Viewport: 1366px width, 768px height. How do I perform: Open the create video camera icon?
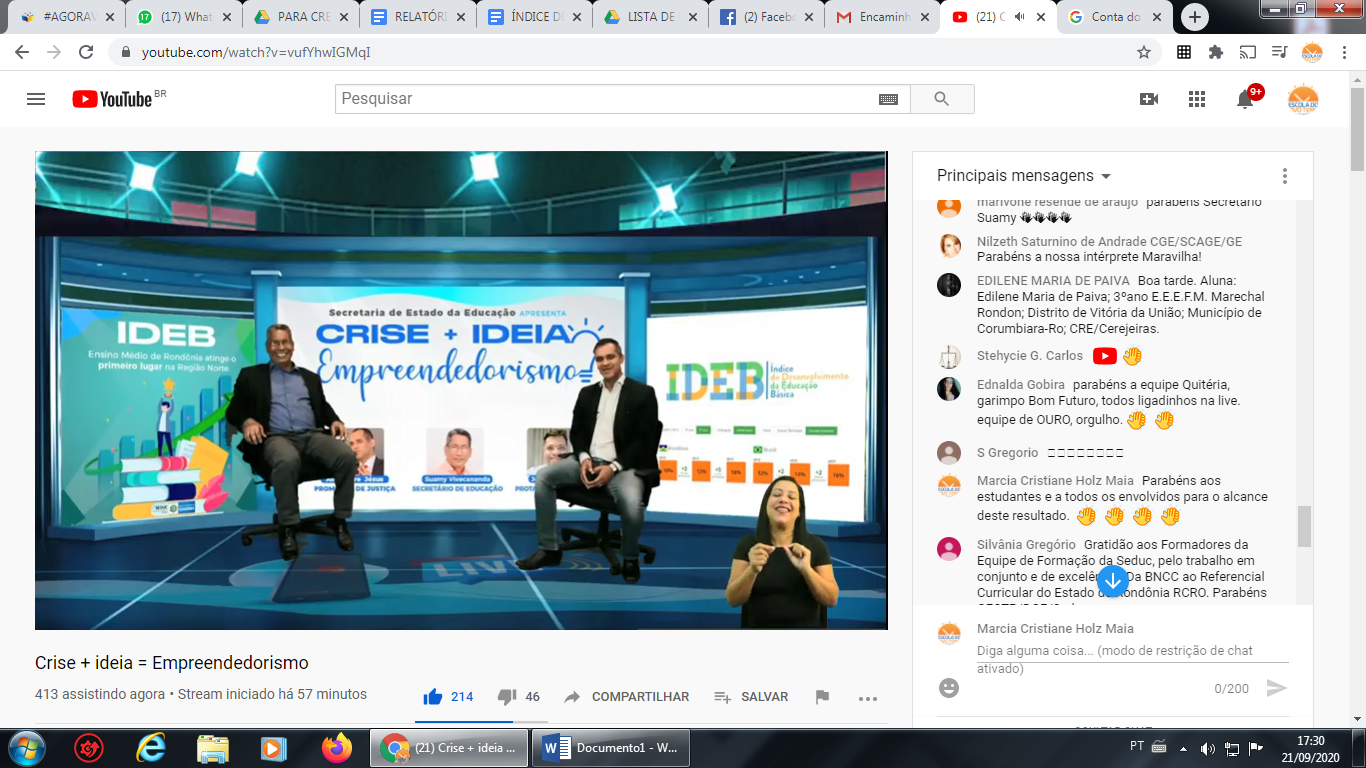[1149, 99]
